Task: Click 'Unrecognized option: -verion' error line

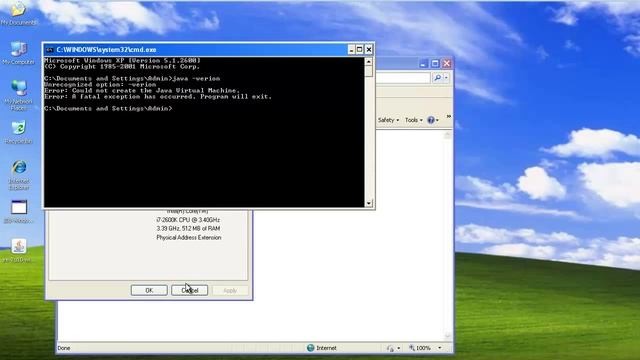Action: click(x=100, y=84)
